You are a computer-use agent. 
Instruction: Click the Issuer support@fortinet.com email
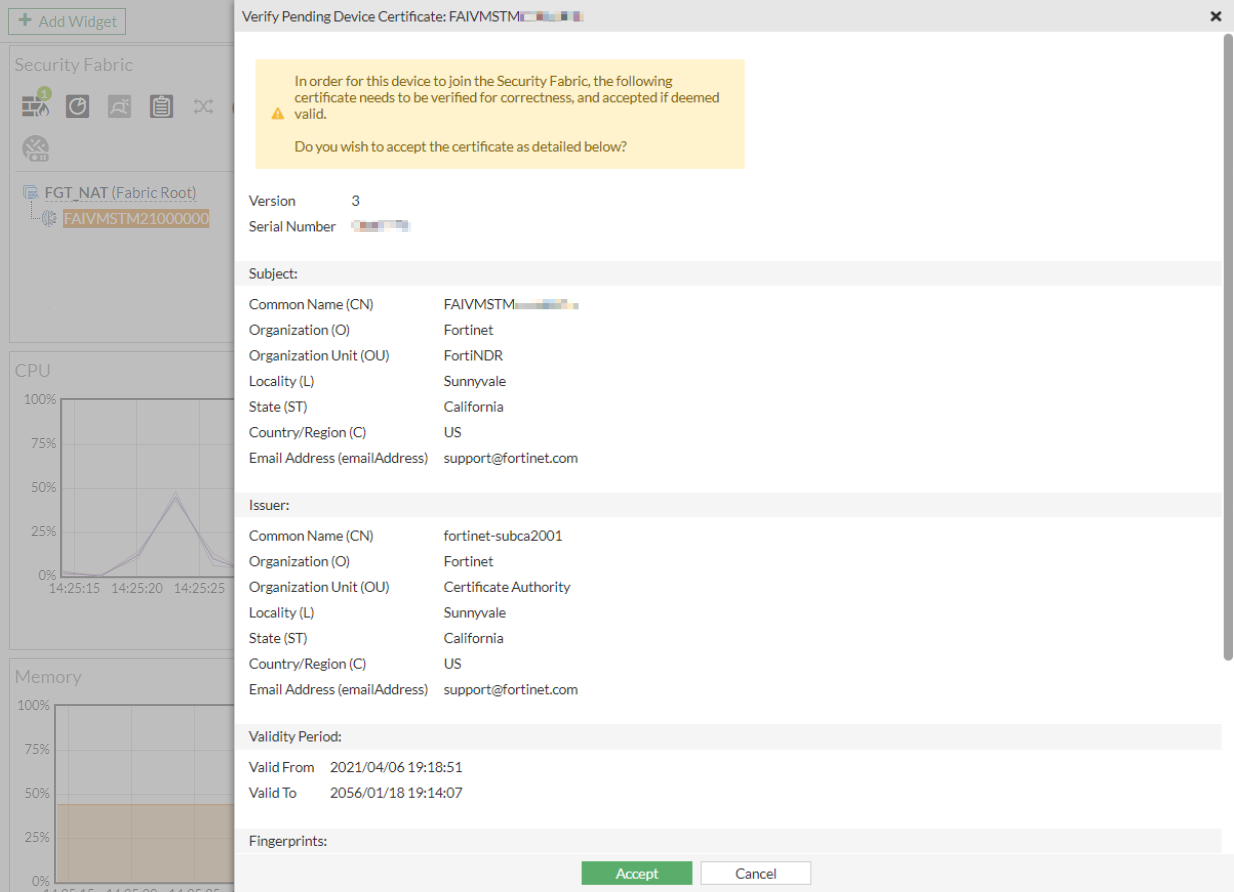[x=511, y=689]
